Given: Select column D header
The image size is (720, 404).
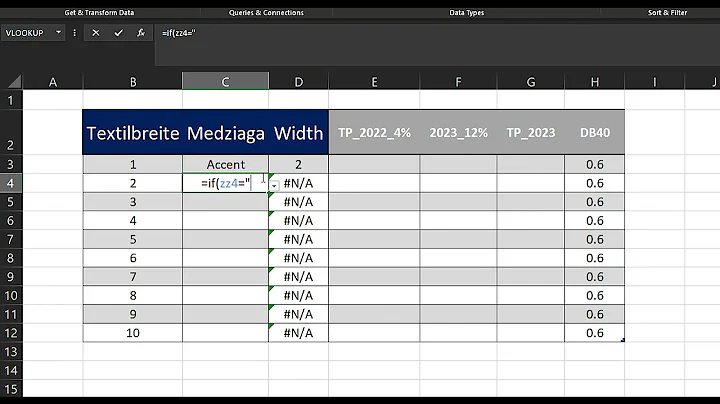Looking at the screenshot, I should (x=298, y=82).
